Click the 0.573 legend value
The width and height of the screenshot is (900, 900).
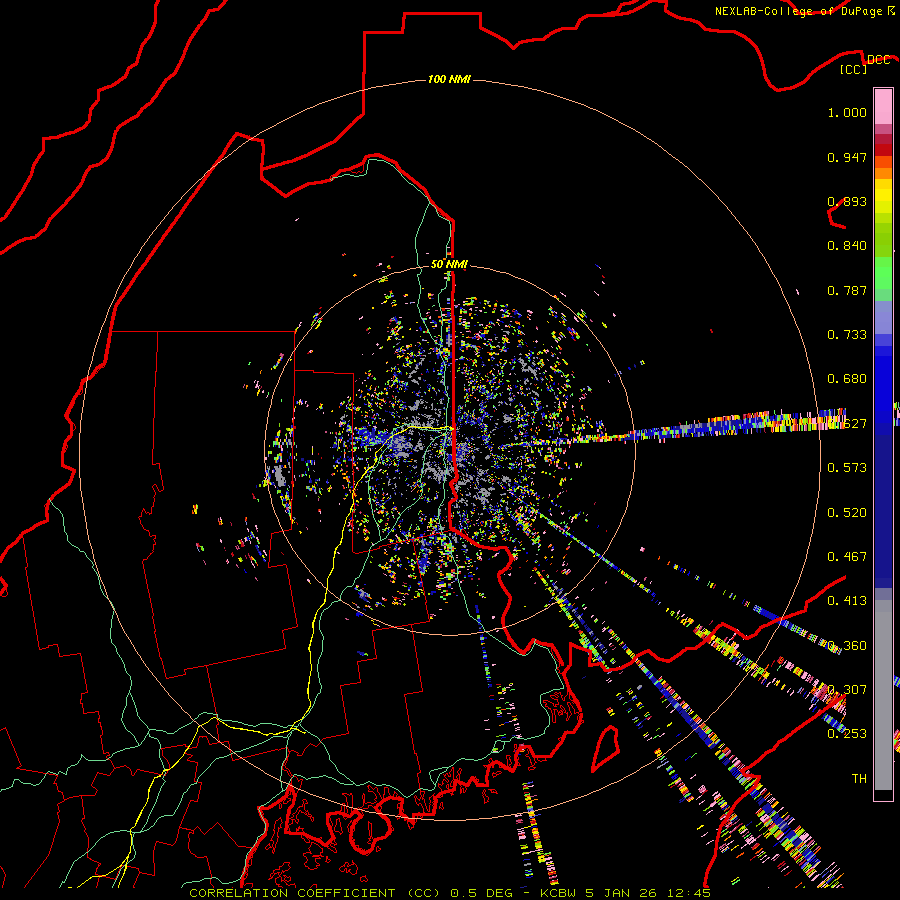click(847, 468)
